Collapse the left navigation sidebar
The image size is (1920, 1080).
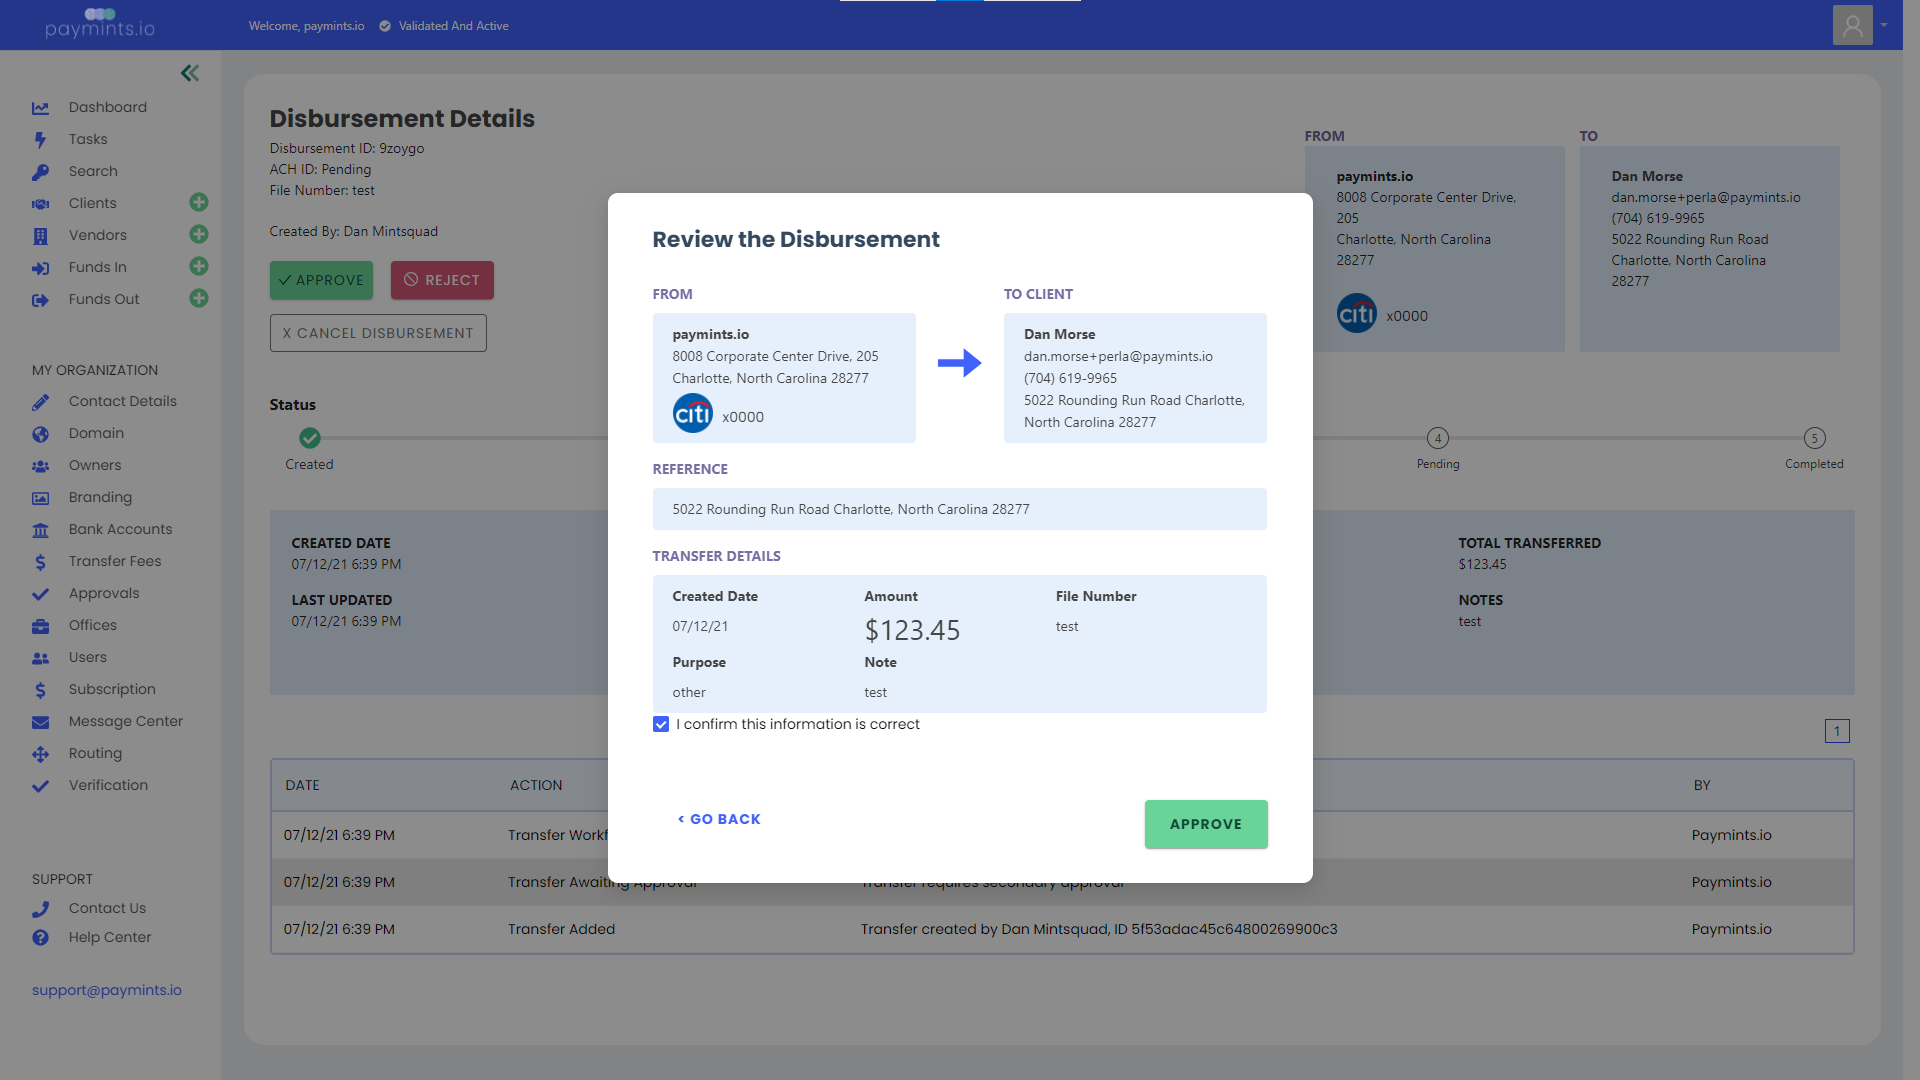189,72
